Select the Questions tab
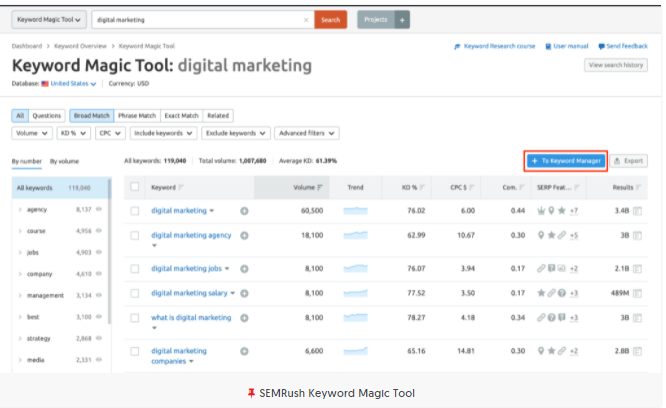 [x=47, y=115]
